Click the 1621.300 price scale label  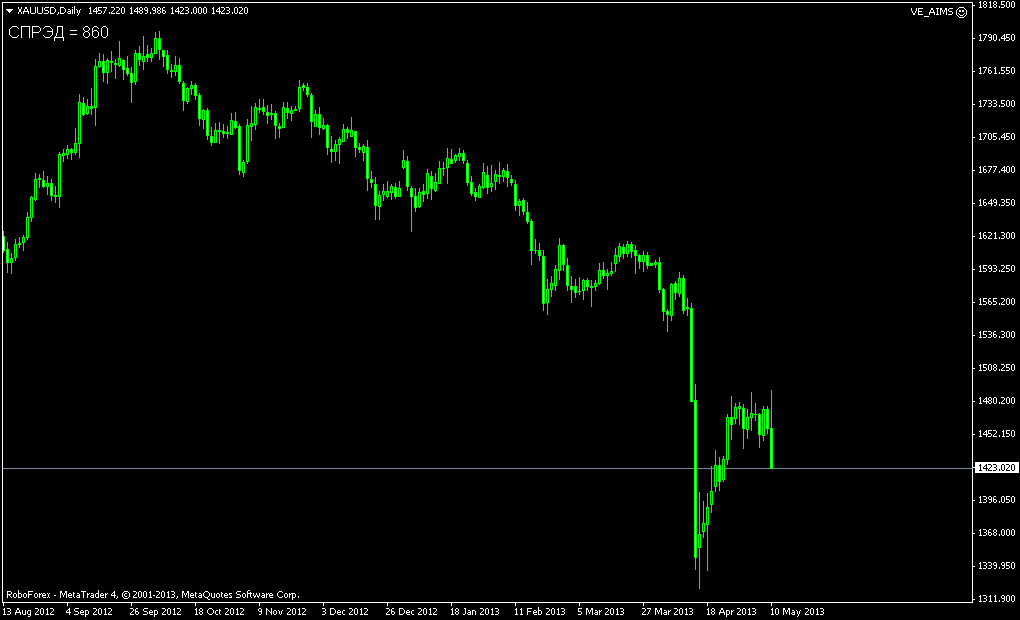pos(997,236)
